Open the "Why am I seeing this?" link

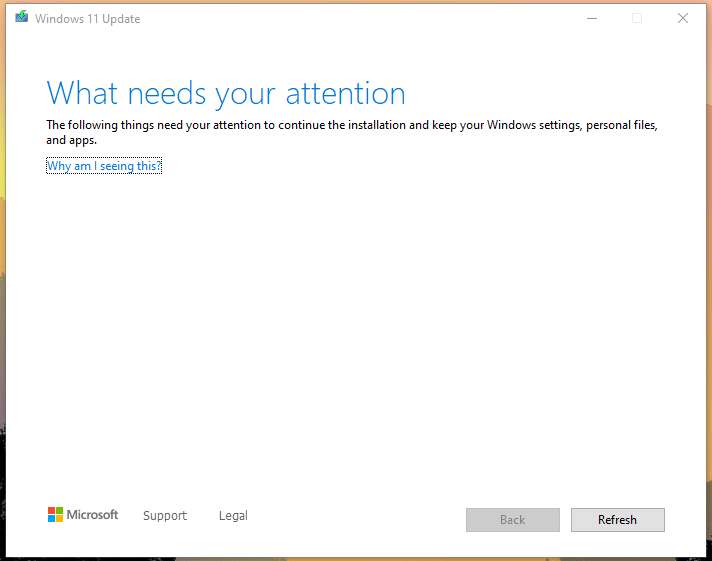click(104, 166)
